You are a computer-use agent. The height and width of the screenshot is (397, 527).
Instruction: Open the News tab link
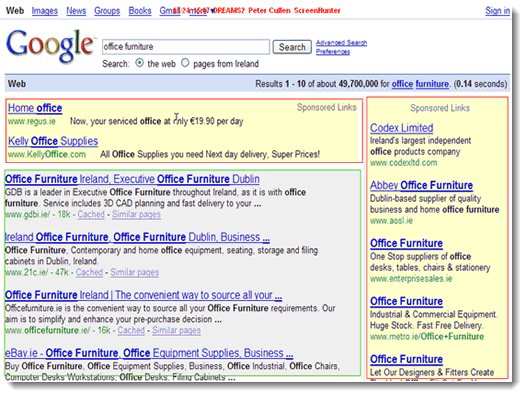coord(76,11)
